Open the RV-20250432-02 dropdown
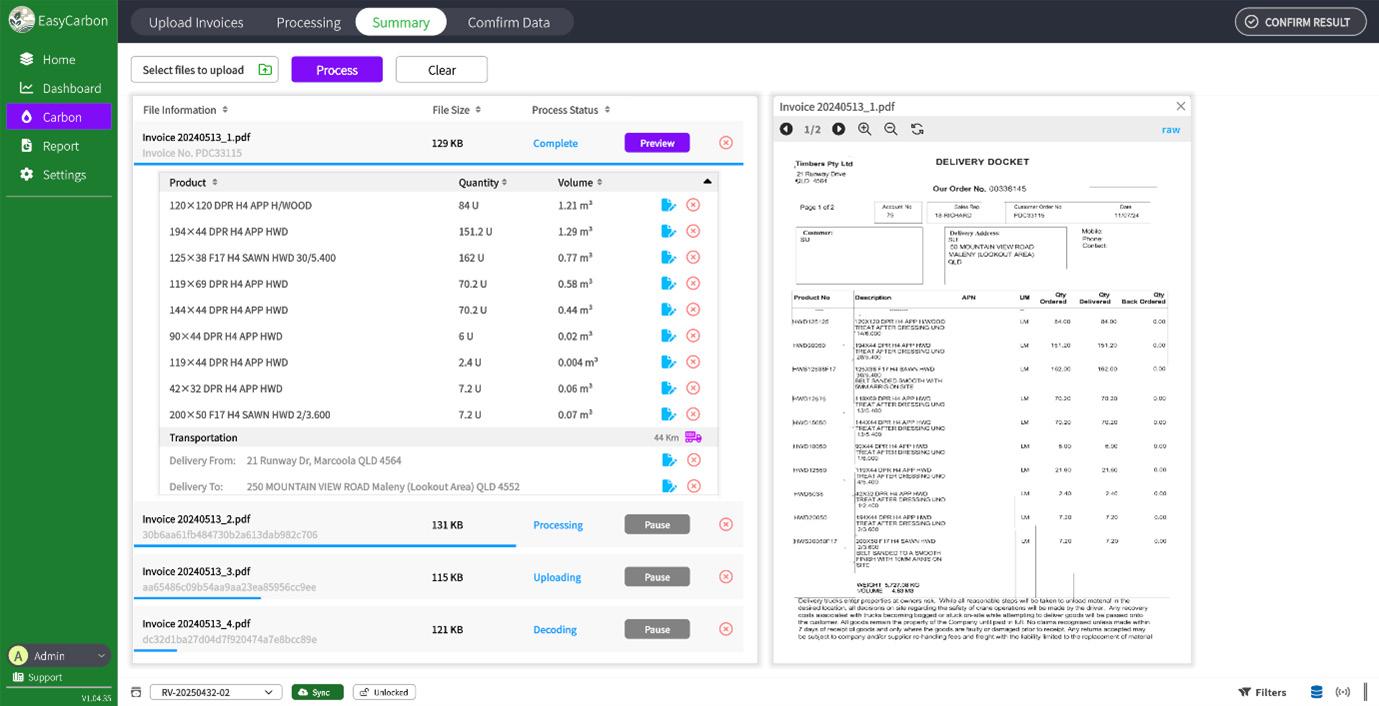Image resolution: width=1379 pixels, height=706 pixels. coord(216,692)
